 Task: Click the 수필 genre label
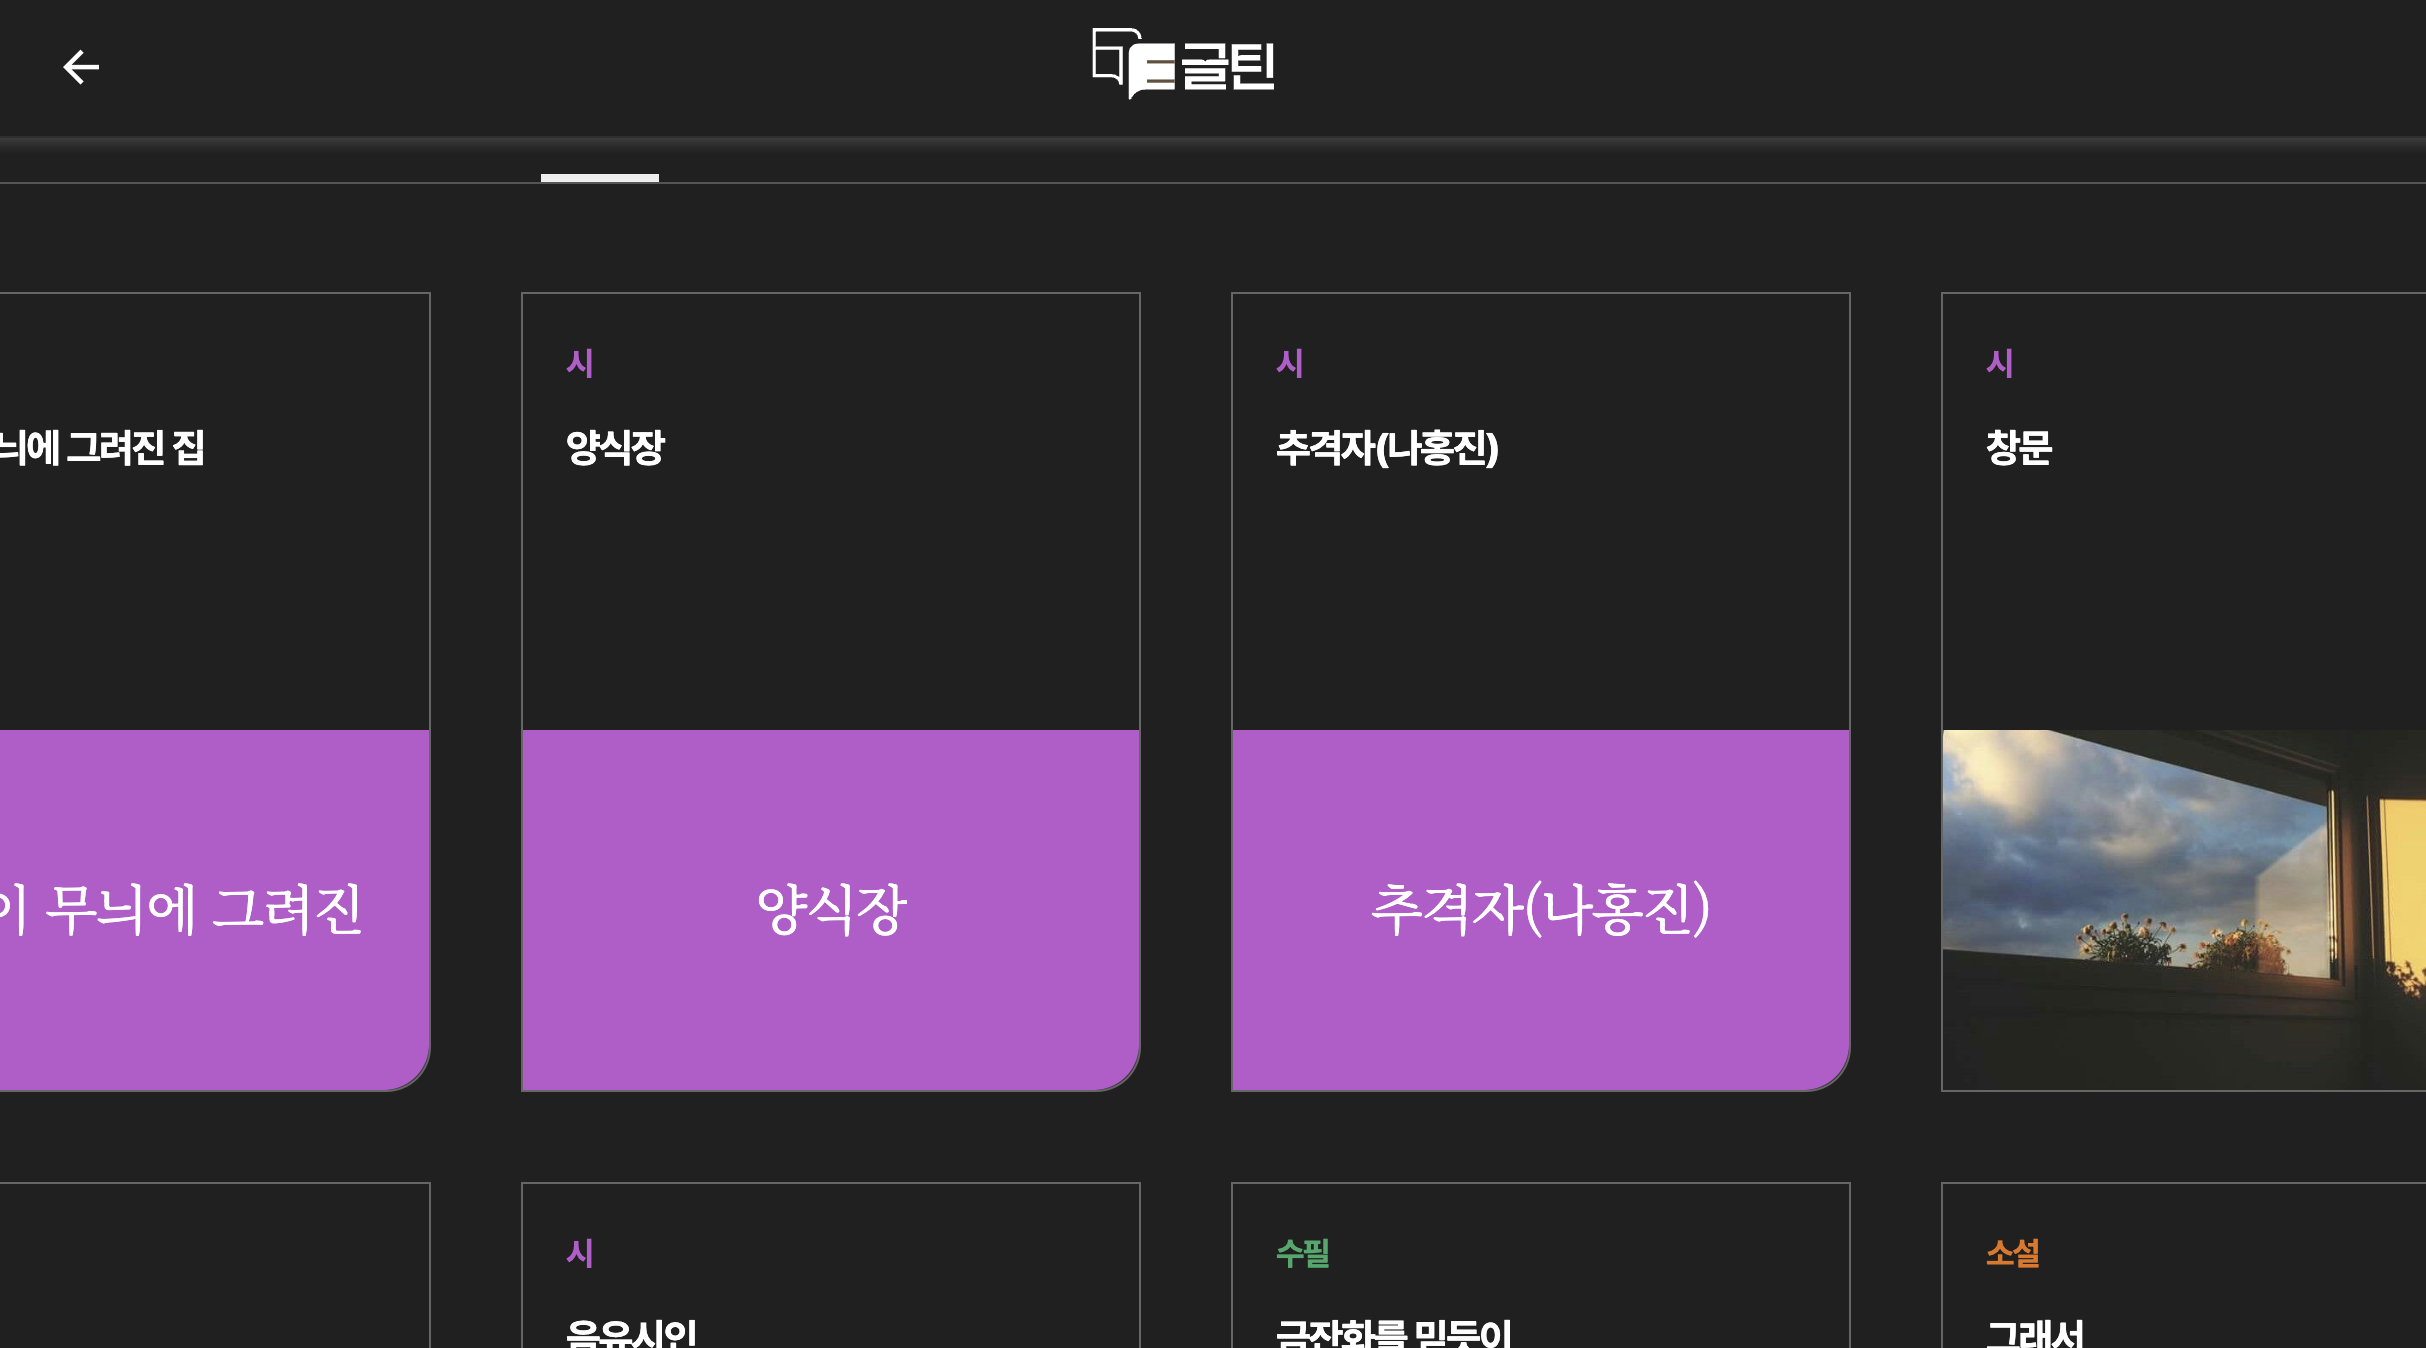tap(1302, 1253)
